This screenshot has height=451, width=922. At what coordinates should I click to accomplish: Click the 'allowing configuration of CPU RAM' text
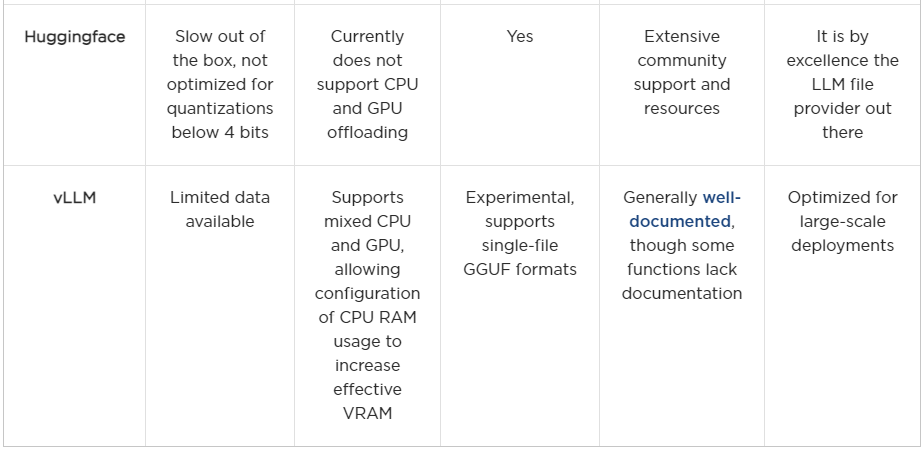pos(367,293)
